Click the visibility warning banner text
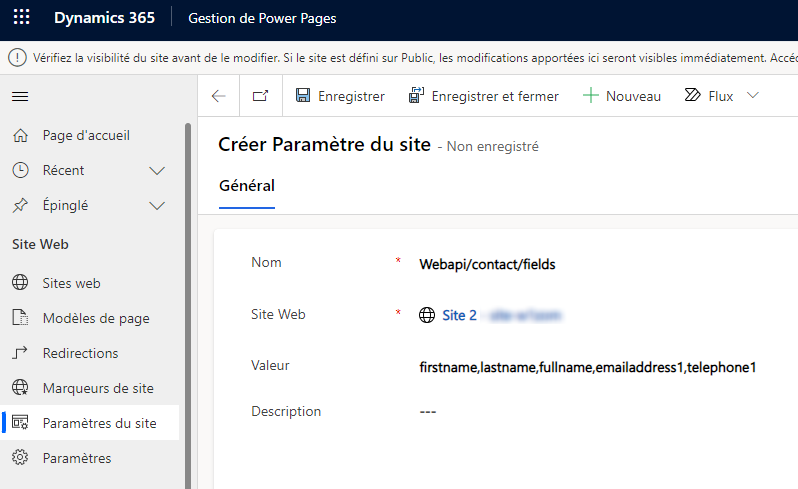Viewport: 798px width, 489px height. 415,58
